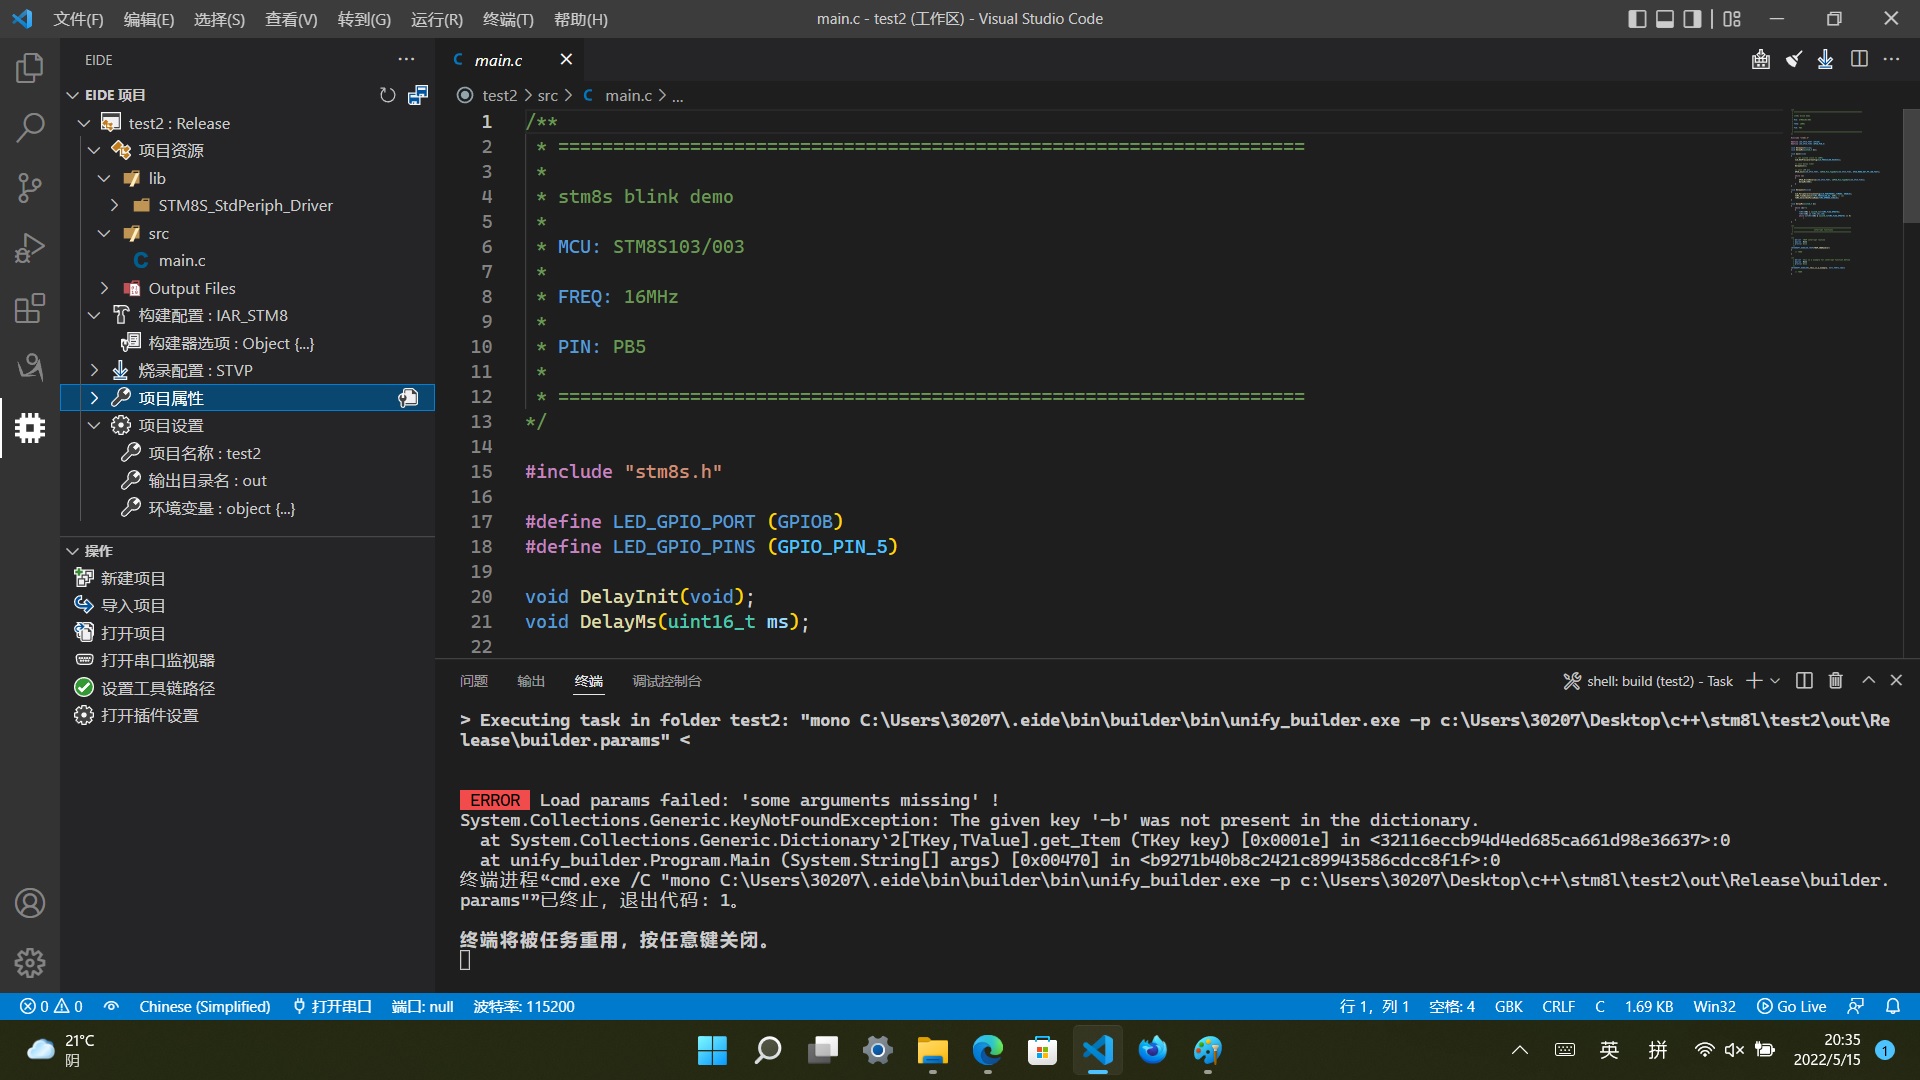Open the Explorer view in activity bar

(30, 68)
